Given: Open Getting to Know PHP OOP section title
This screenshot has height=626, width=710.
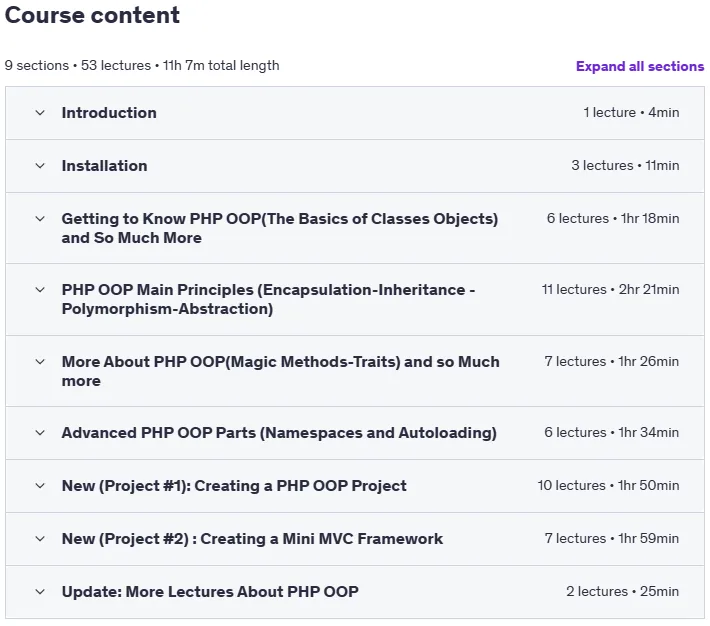Looking at the screenshot, I should 280,228.
